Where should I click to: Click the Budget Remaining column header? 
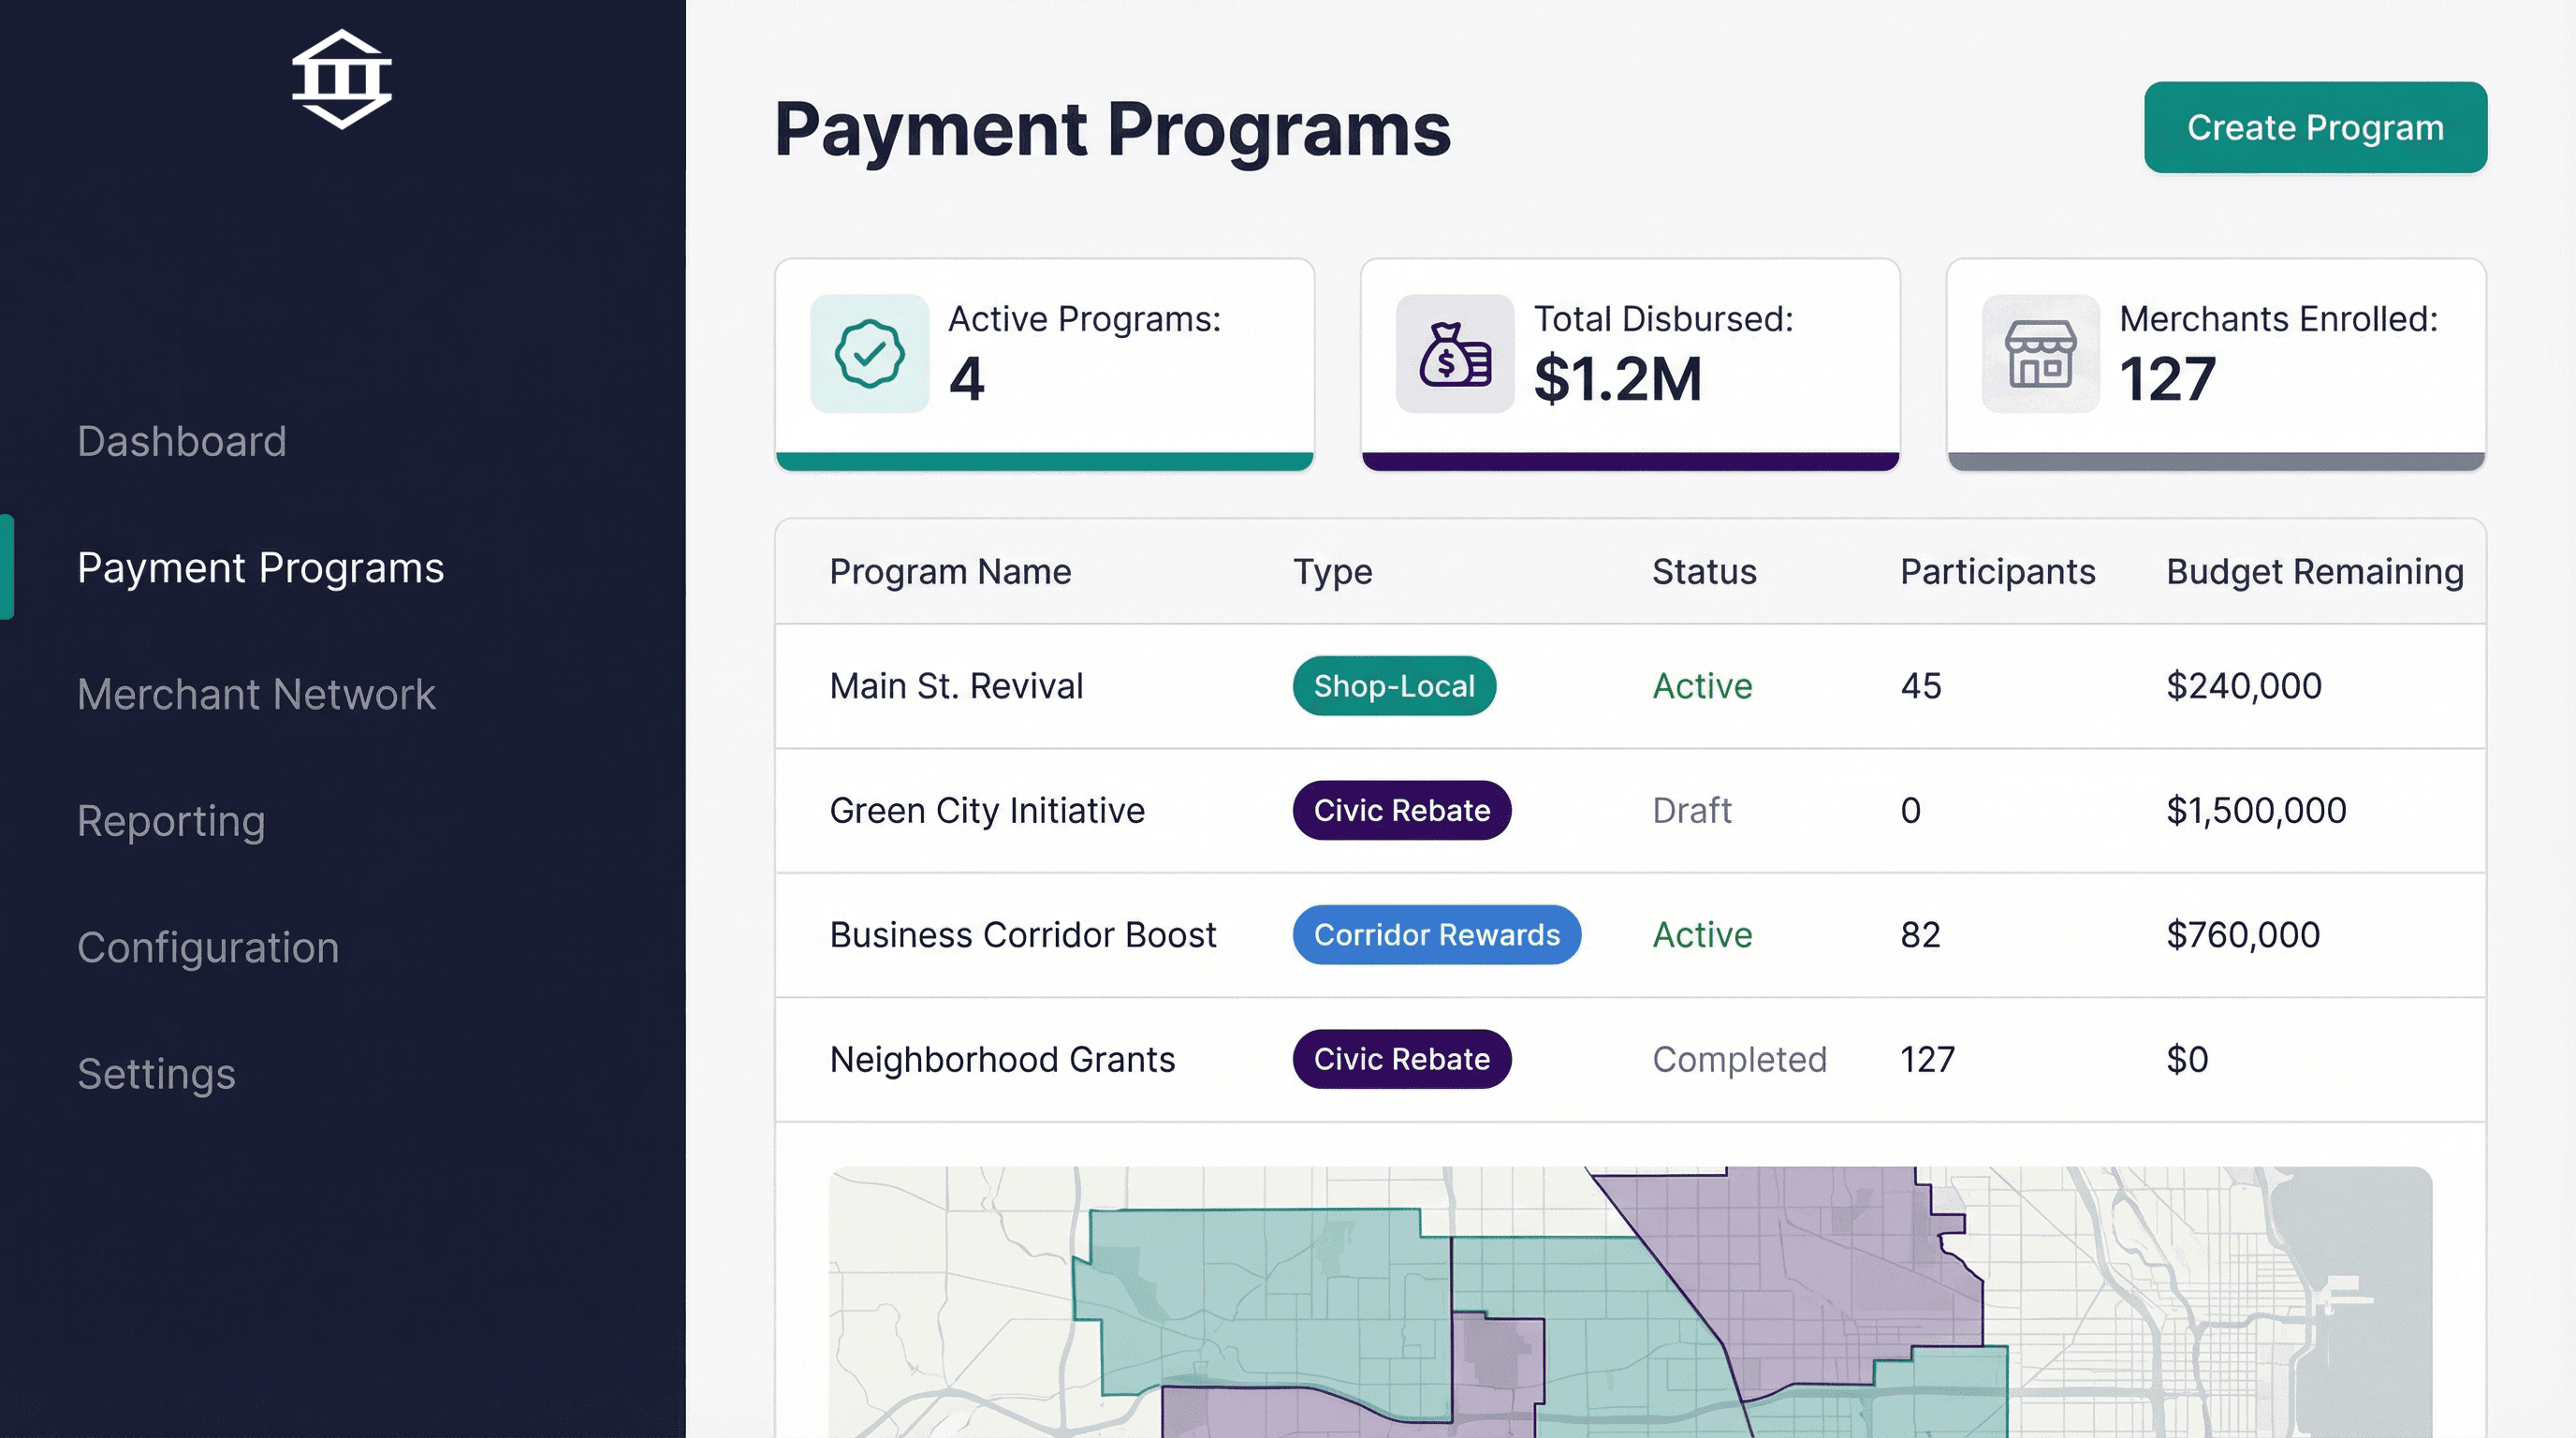[x=2315, y=572]
